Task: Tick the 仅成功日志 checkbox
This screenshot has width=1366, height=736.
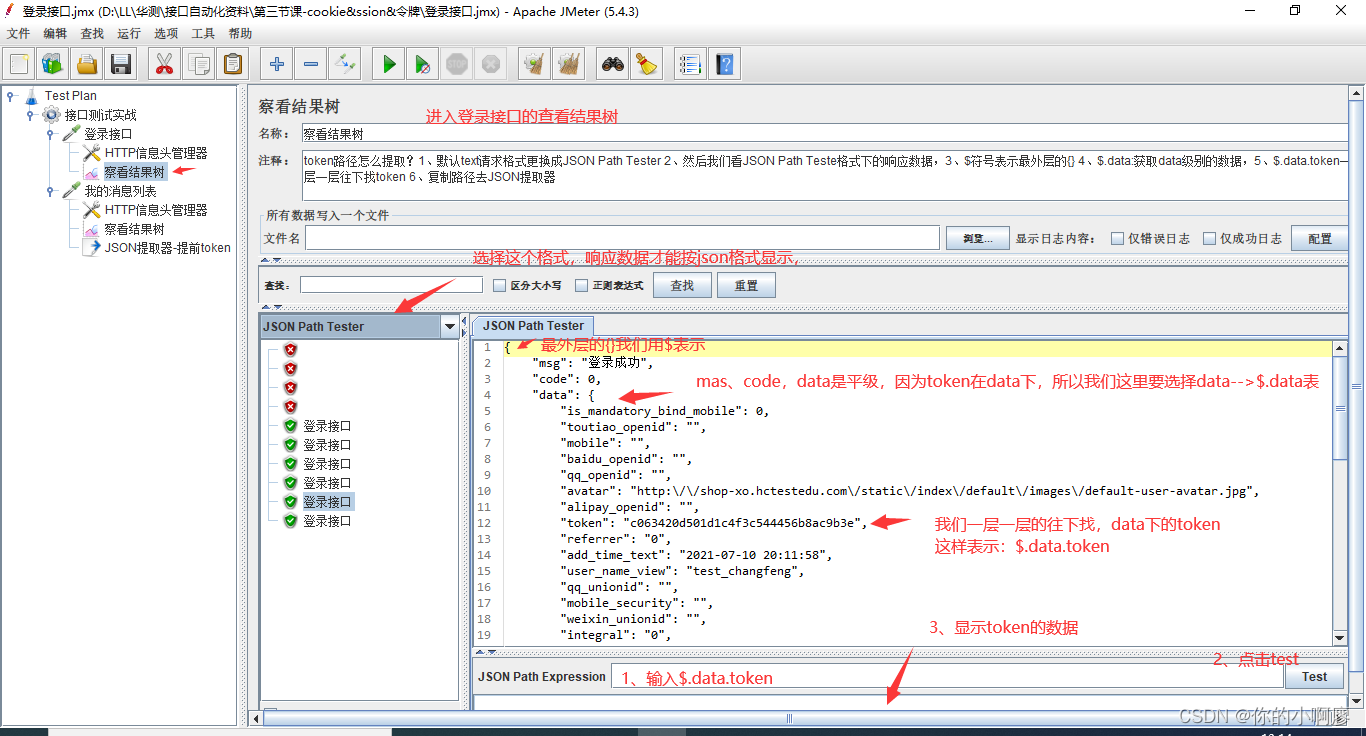Action: pos(1209,238)
